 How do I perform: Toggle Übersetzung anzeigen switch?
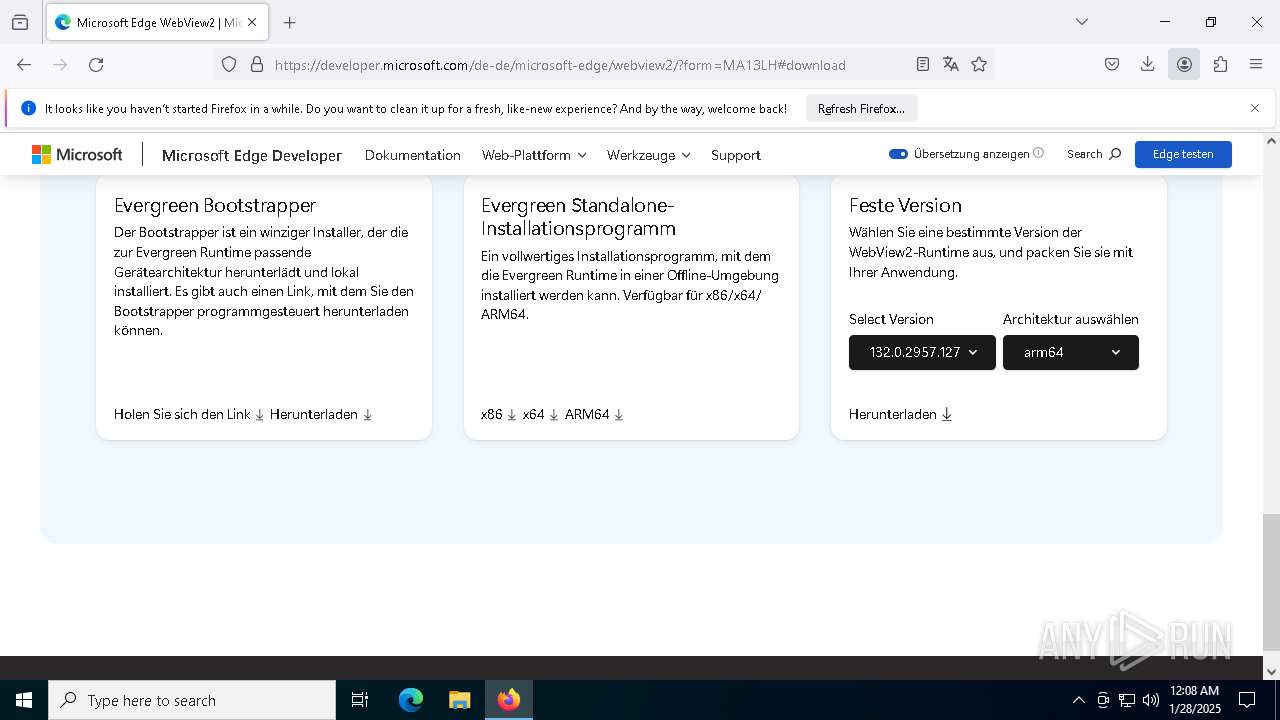click(898, 154)
